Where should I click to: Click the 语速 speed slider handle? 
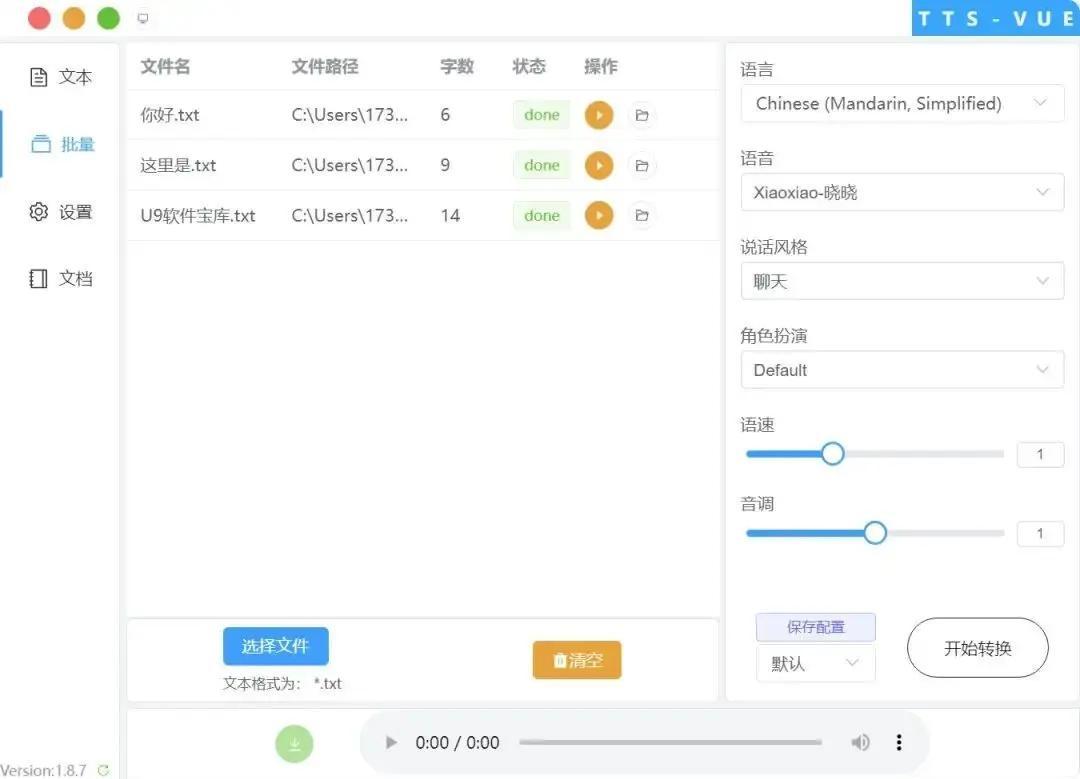click(x=833, y=454)
